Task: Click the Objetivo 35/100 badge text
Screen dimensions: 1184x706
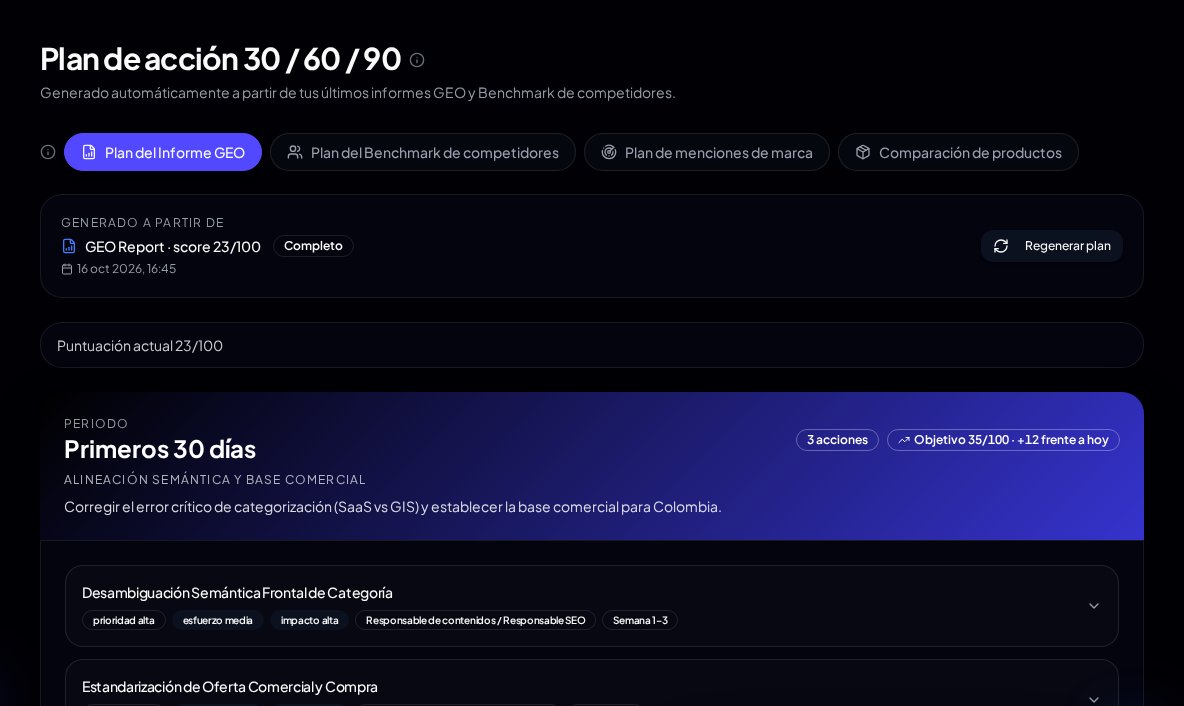Action: coord(1011,440)
